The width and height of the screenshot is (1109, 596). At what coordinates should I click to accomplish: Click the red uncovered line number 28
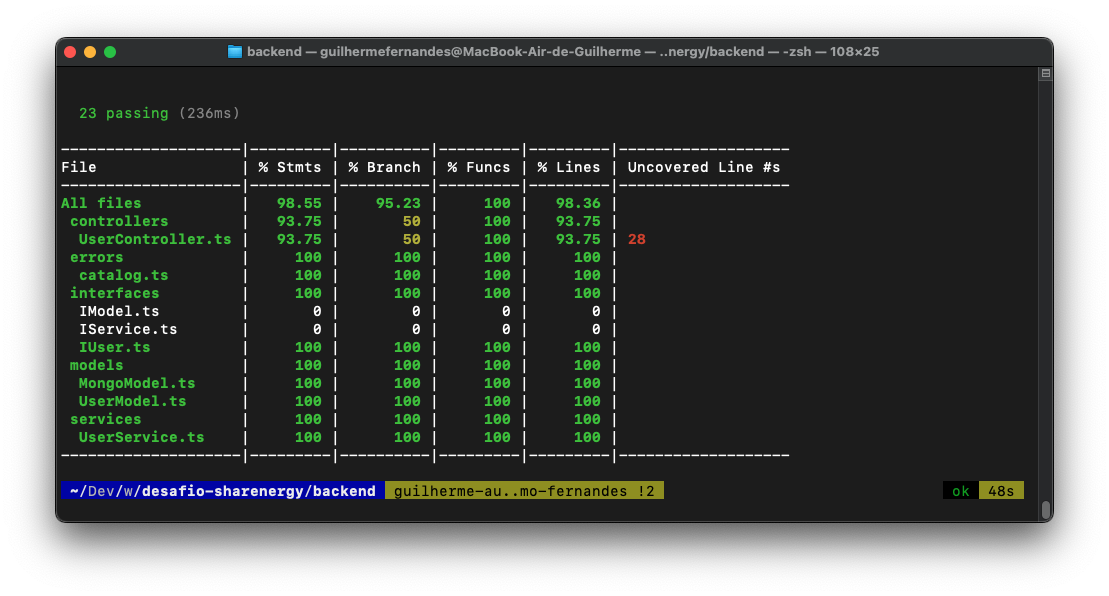(x=637, y=239)
